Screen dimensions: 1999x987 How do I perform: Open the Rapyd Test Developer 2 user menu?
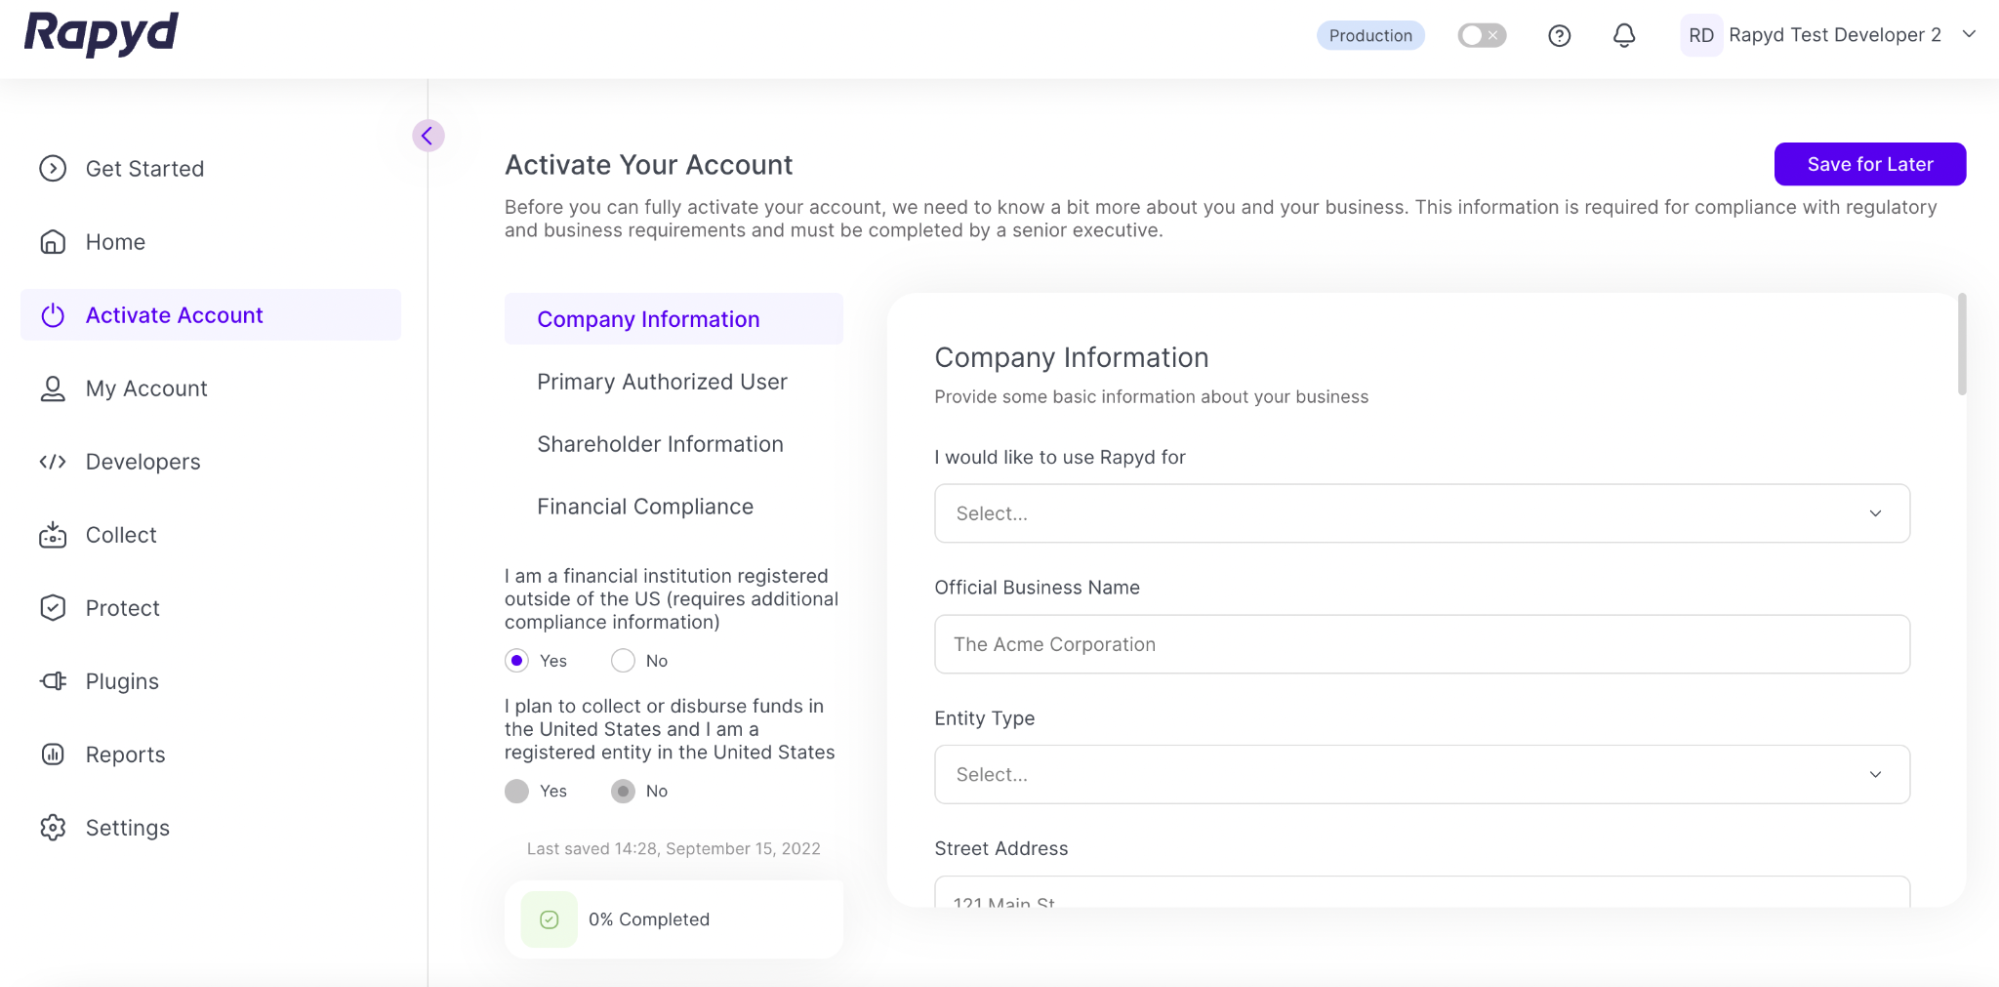tap(1830, 36)
